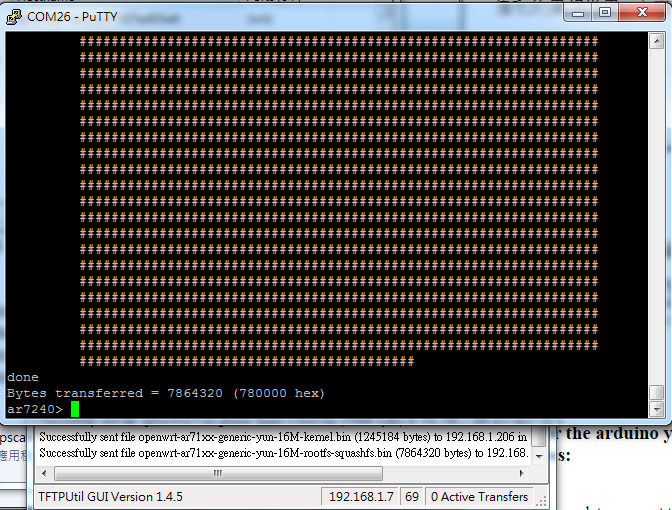Viewport: 672px width, 510px height.
Task: Click TFTPUtil log vertical scroll down arrow
Action: click(x=539, y=456)
